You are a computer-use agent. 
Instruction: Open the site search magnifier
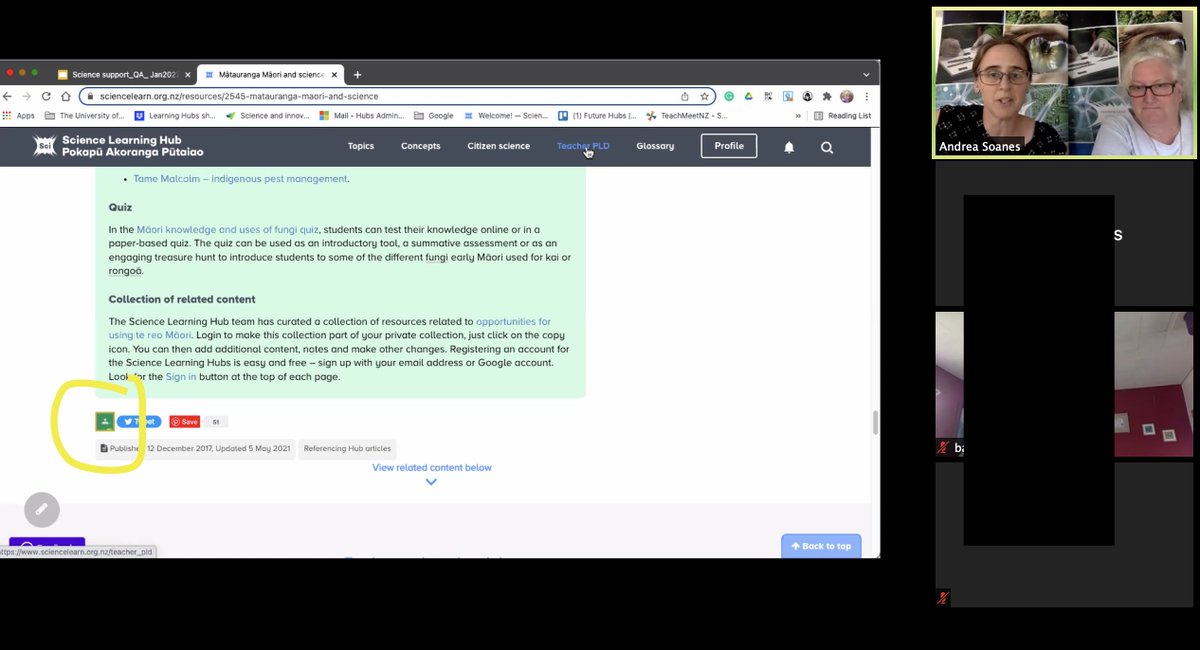coord(827,147)
